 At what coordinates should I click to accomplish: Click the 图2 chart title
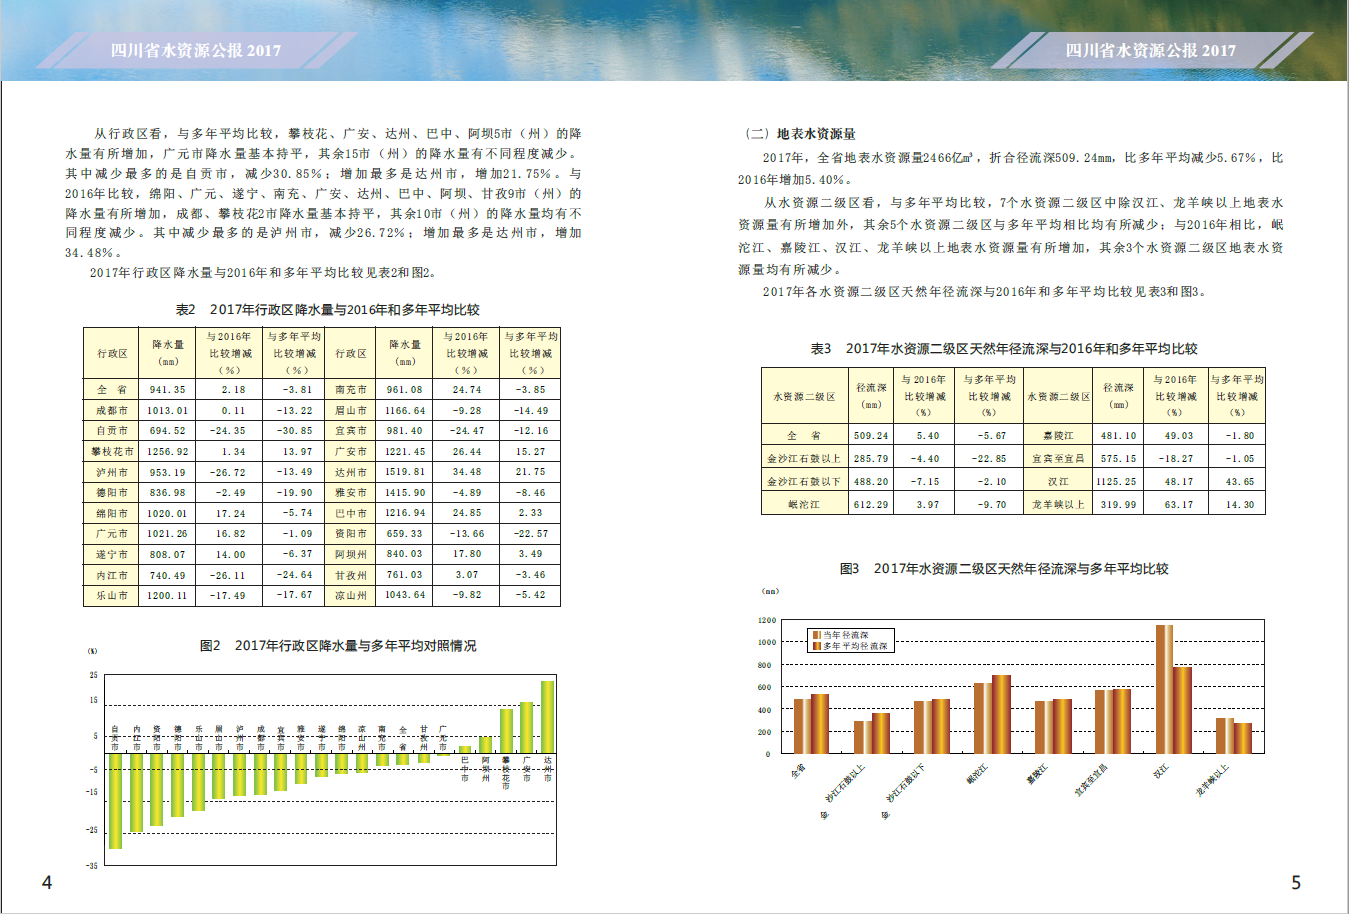tap(338, 646)
